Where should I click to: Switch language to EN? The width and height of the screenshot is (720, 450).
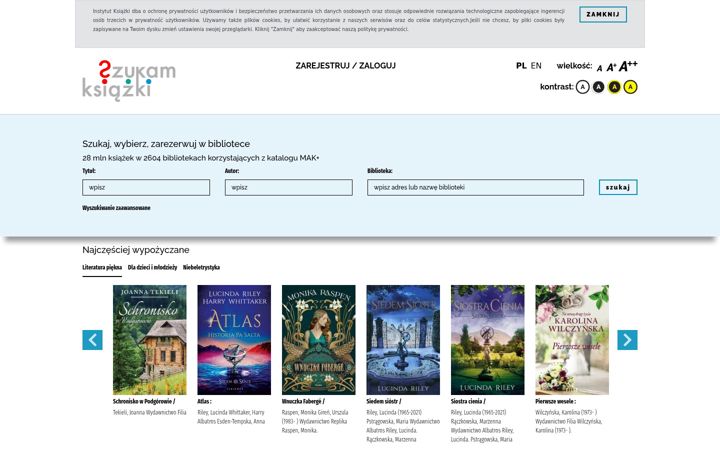click(536, 66)
